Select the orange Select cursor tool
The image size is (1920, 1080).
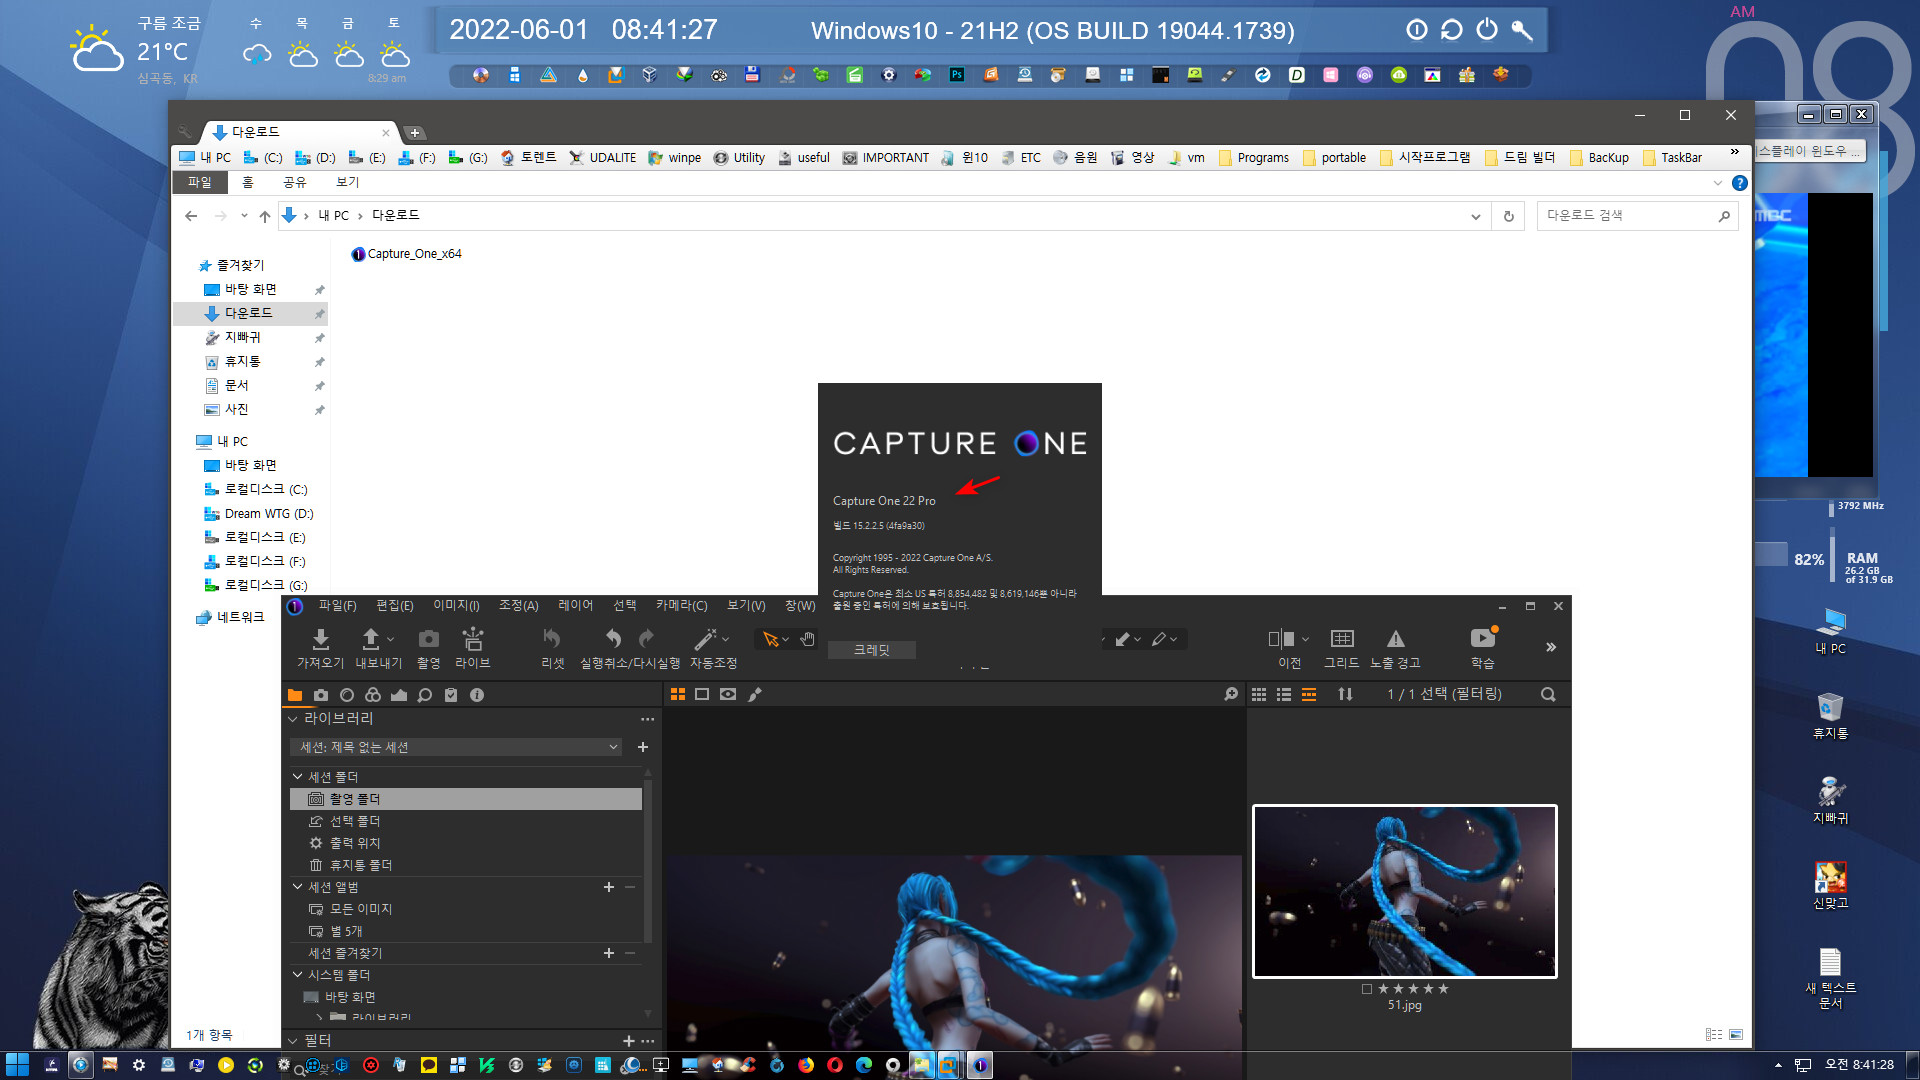pos(770,639)
